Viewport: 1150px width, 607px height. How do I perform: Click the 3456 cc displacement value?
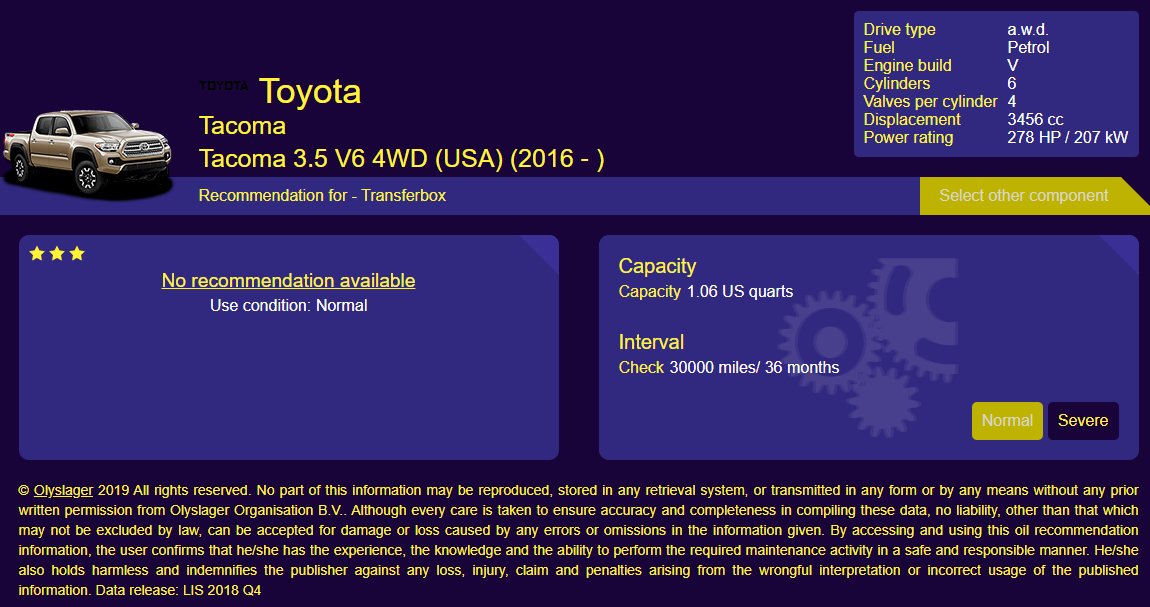tap(1036, 119)
